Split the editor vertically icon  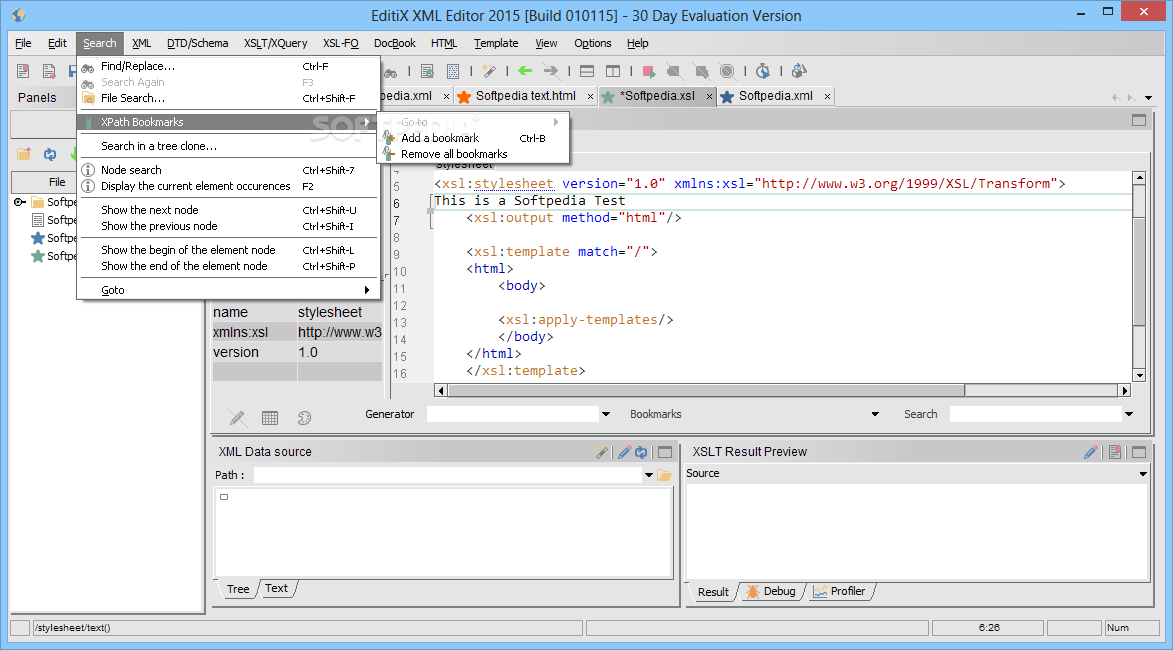pos(613,71)
